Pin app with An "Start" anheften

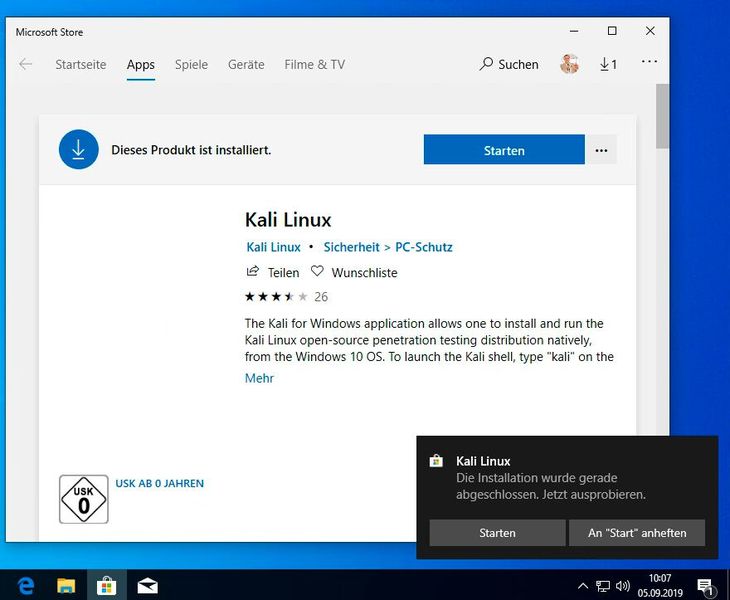point(637,533)
